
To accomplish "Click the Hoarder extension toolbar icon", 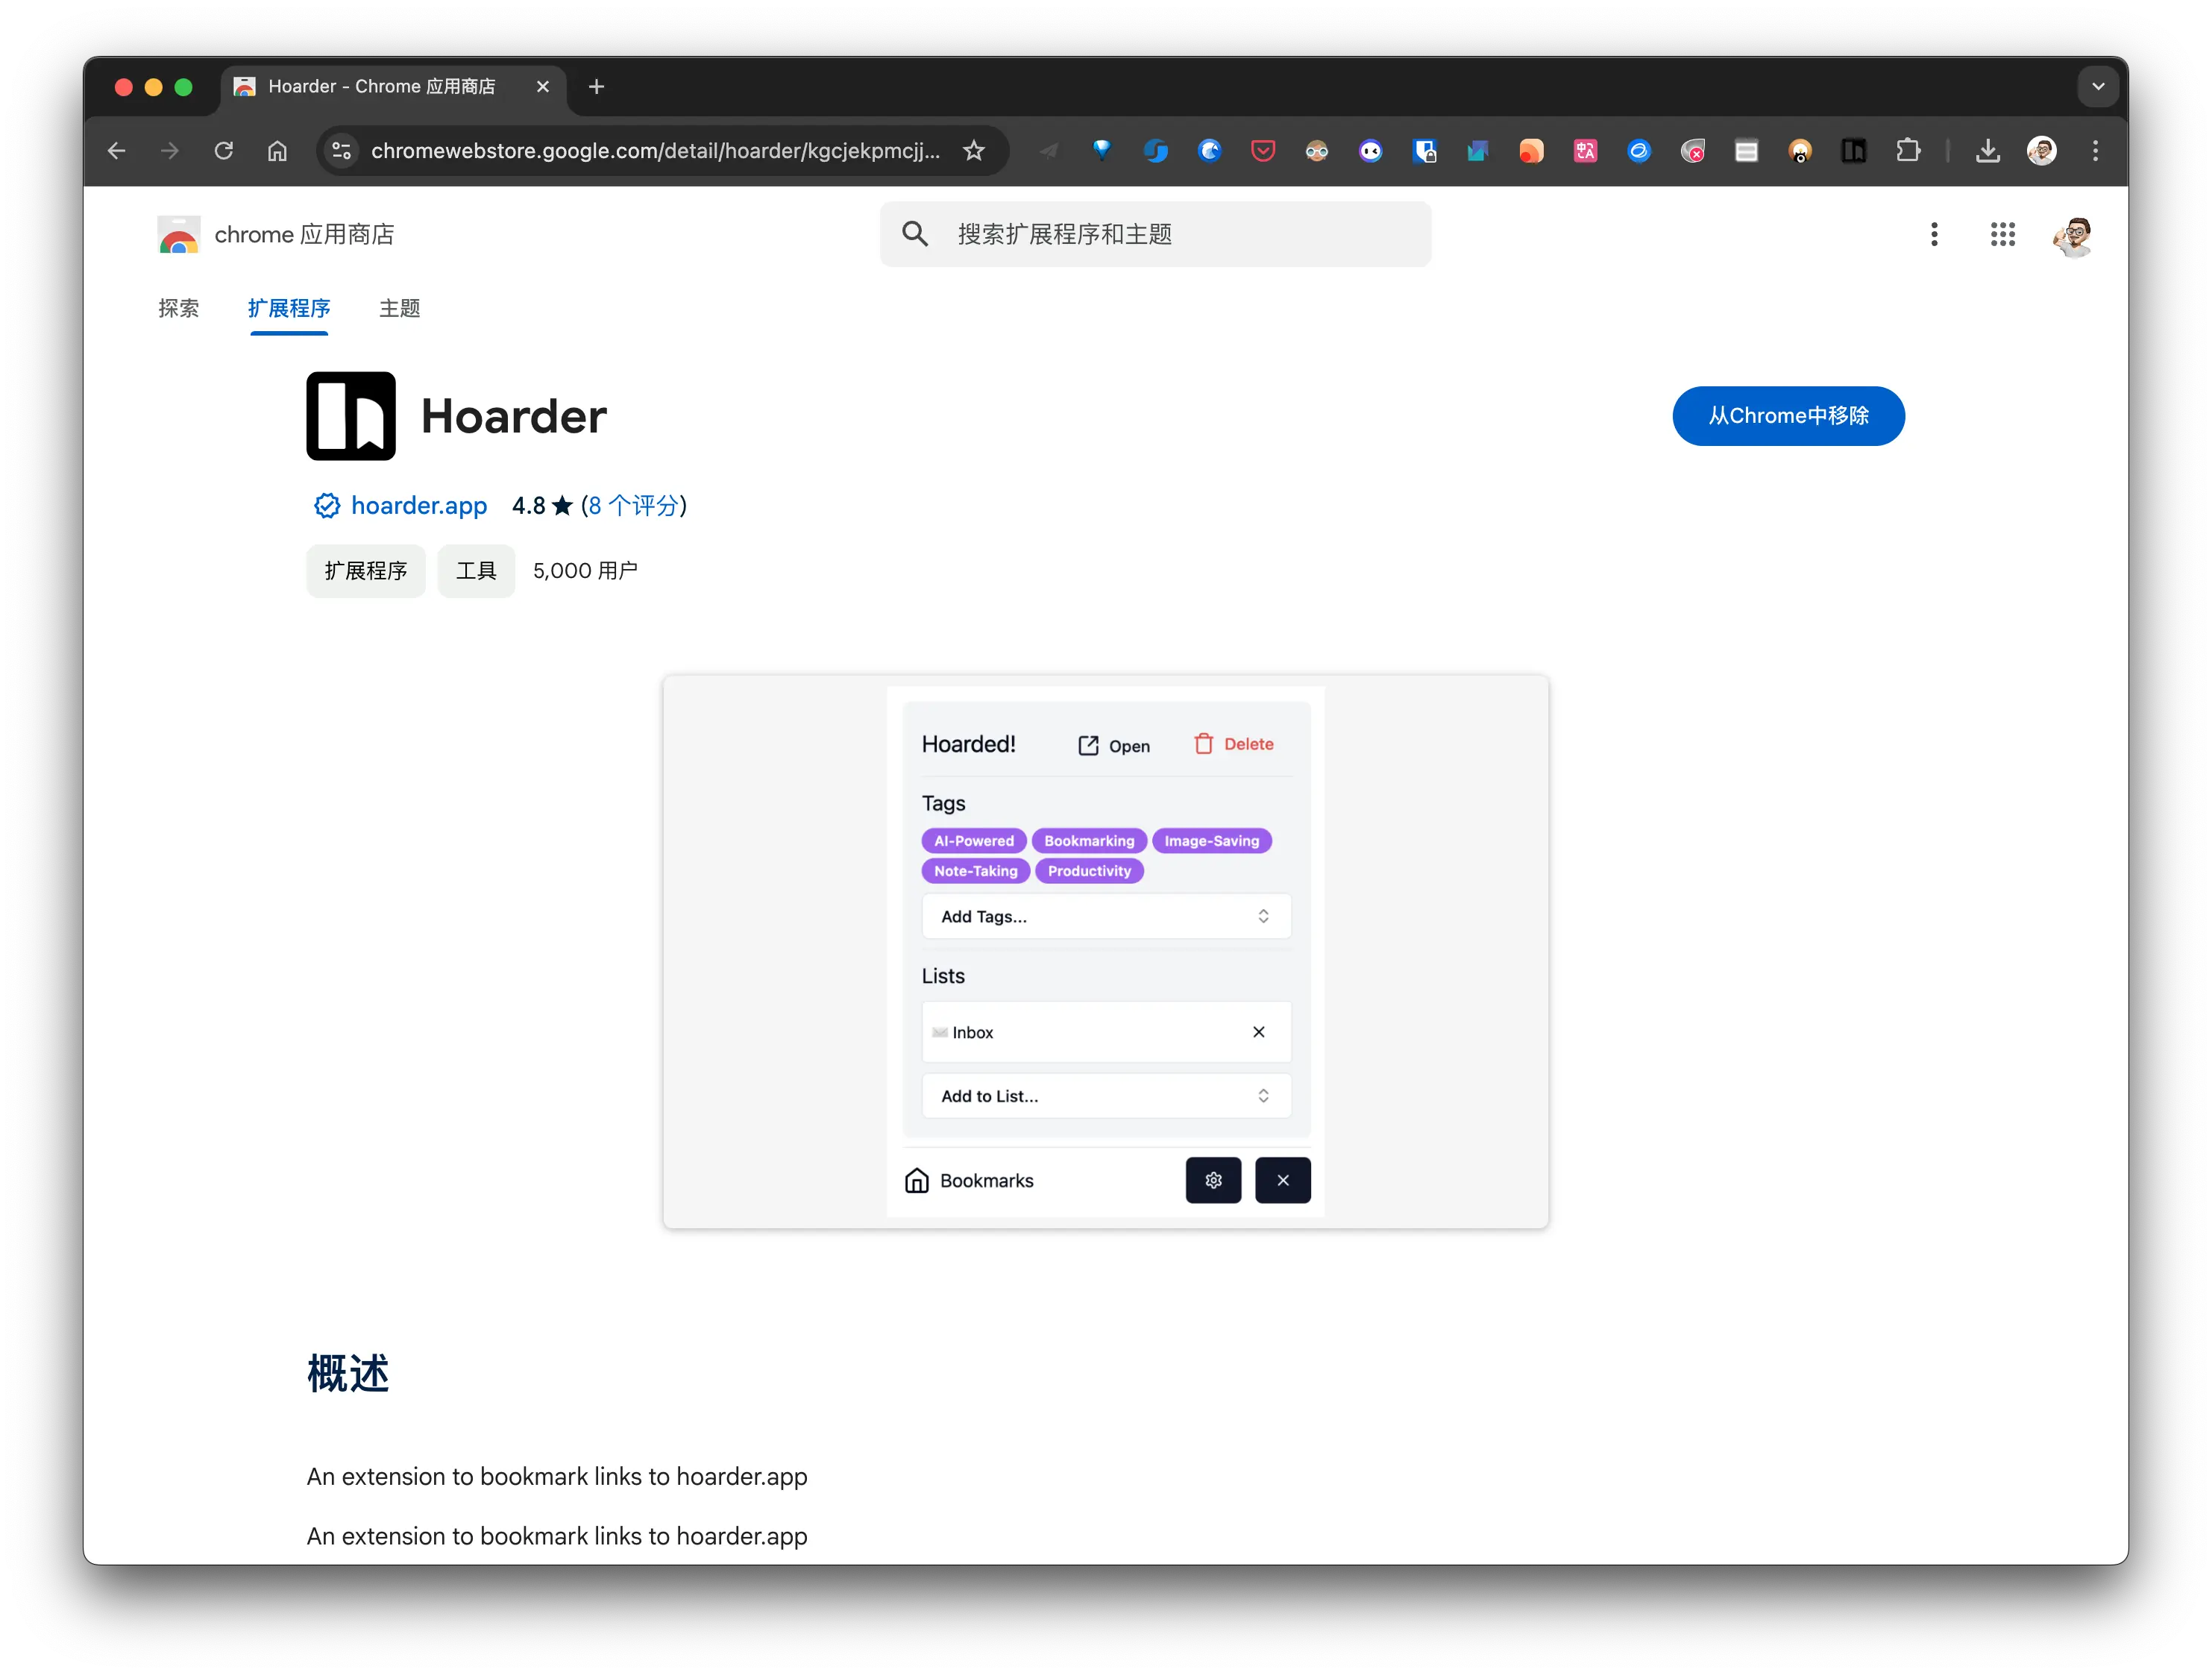I will pos(1853,151).
